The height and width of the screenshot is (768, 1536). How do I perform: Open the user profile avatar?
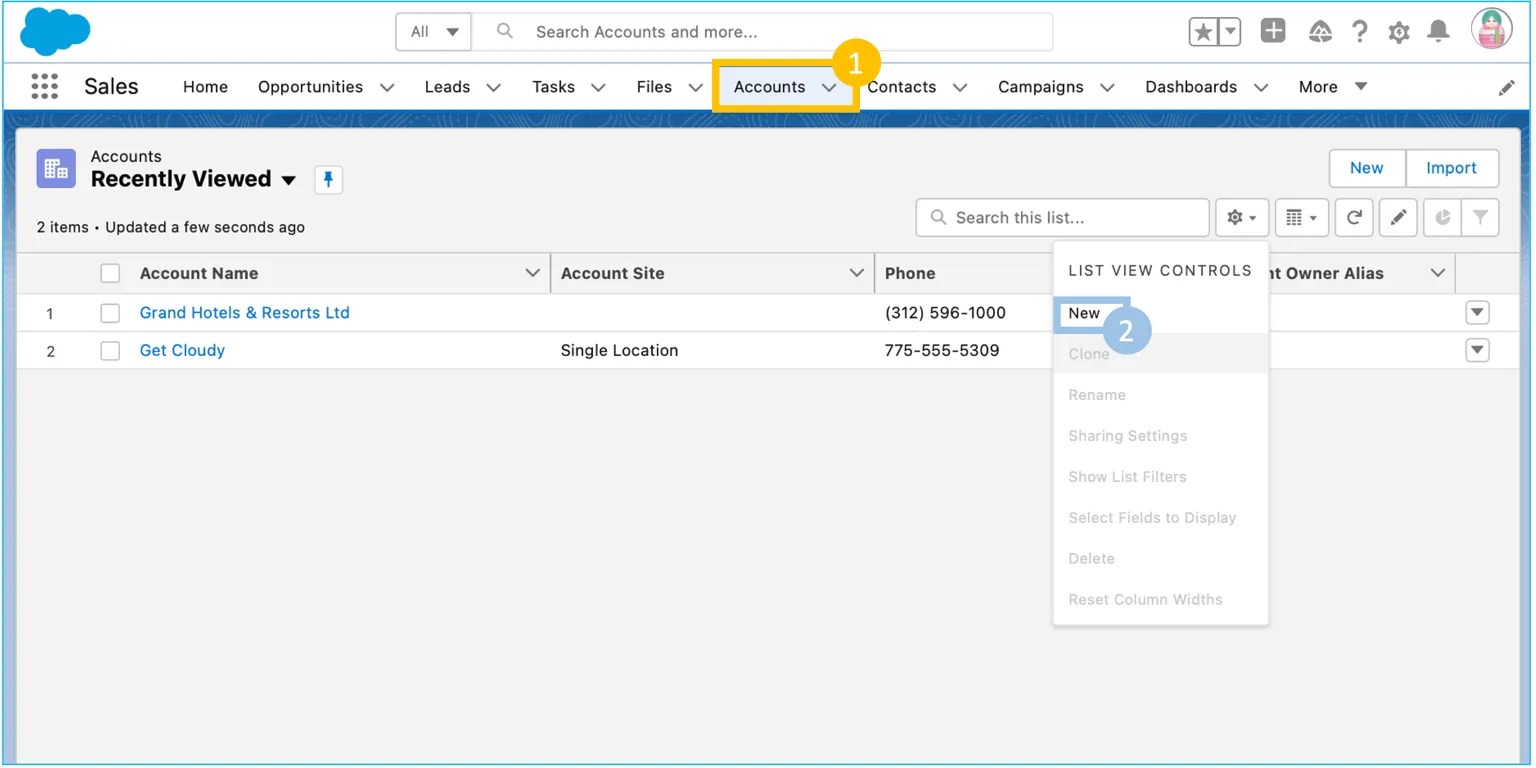[1491, 30]
